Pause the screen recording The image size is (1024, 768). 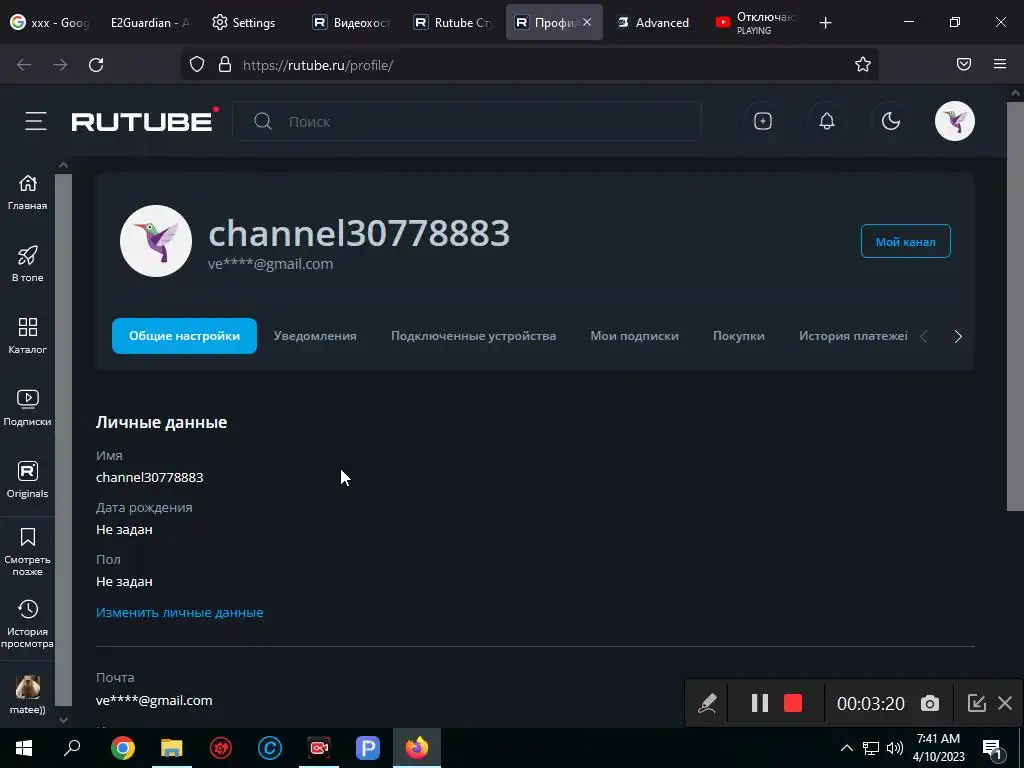[x=760, y=703]
